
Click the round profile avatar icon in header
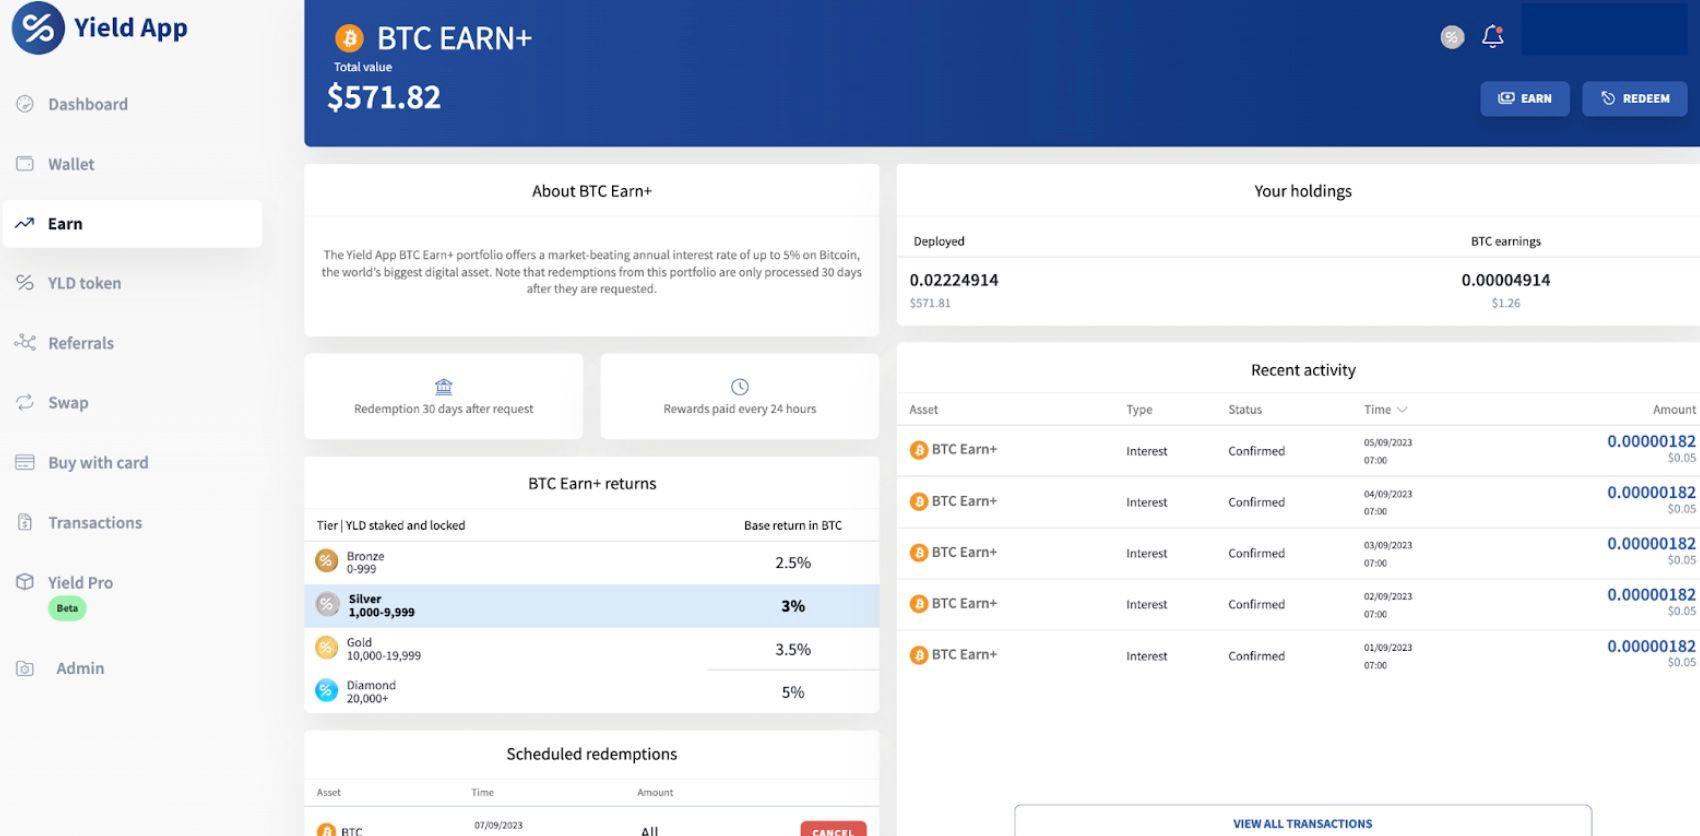(1452, 37)
